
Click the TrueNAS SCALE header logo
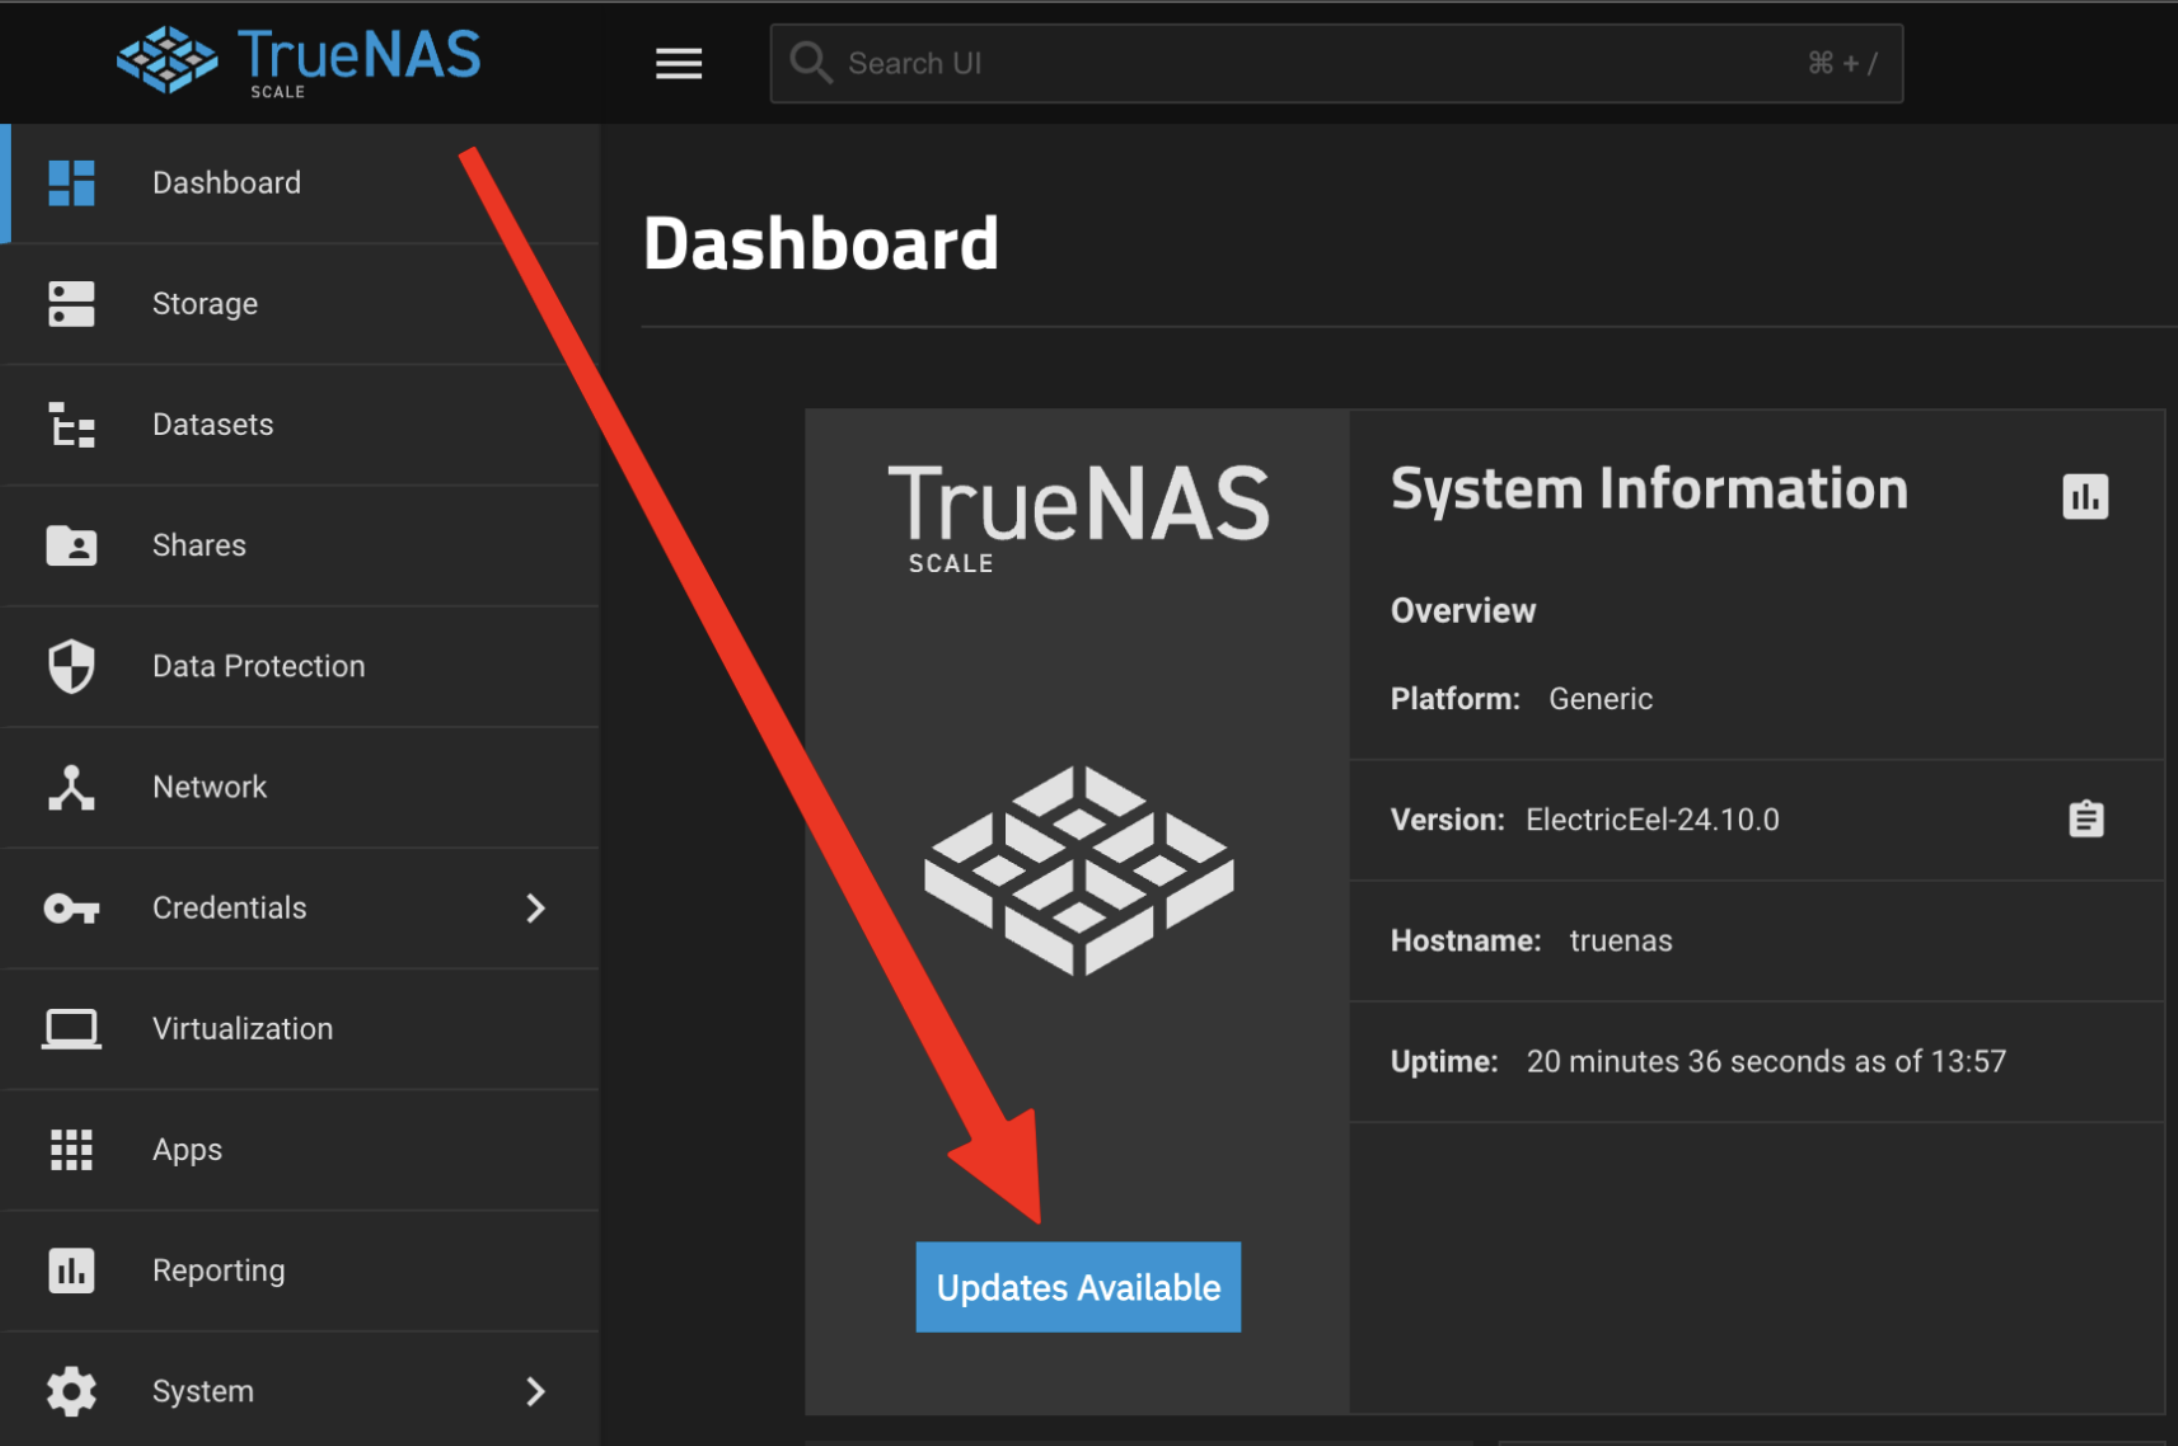(x=299, y=60)
